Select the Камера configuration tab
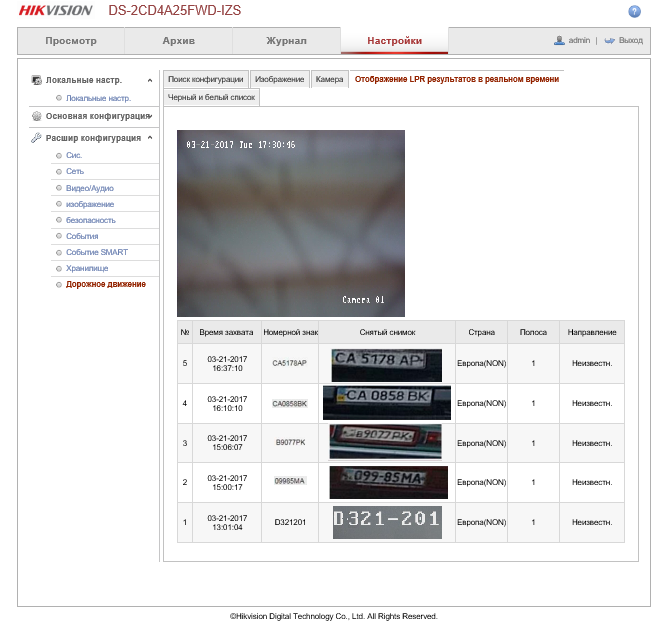Screen dimensions: 658x627 (329, 78)
